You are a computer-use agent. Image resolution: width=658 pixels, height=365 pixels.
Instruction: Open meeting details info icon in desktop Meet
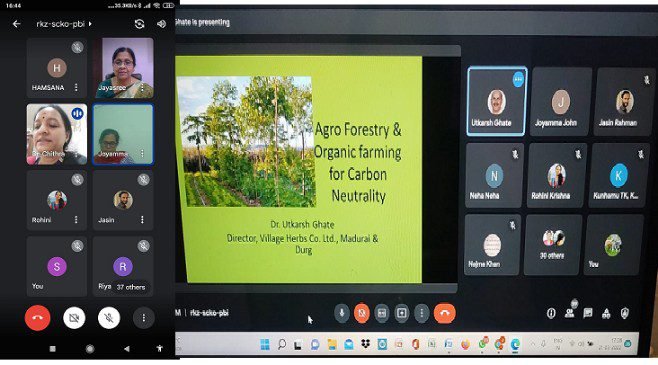551,313
